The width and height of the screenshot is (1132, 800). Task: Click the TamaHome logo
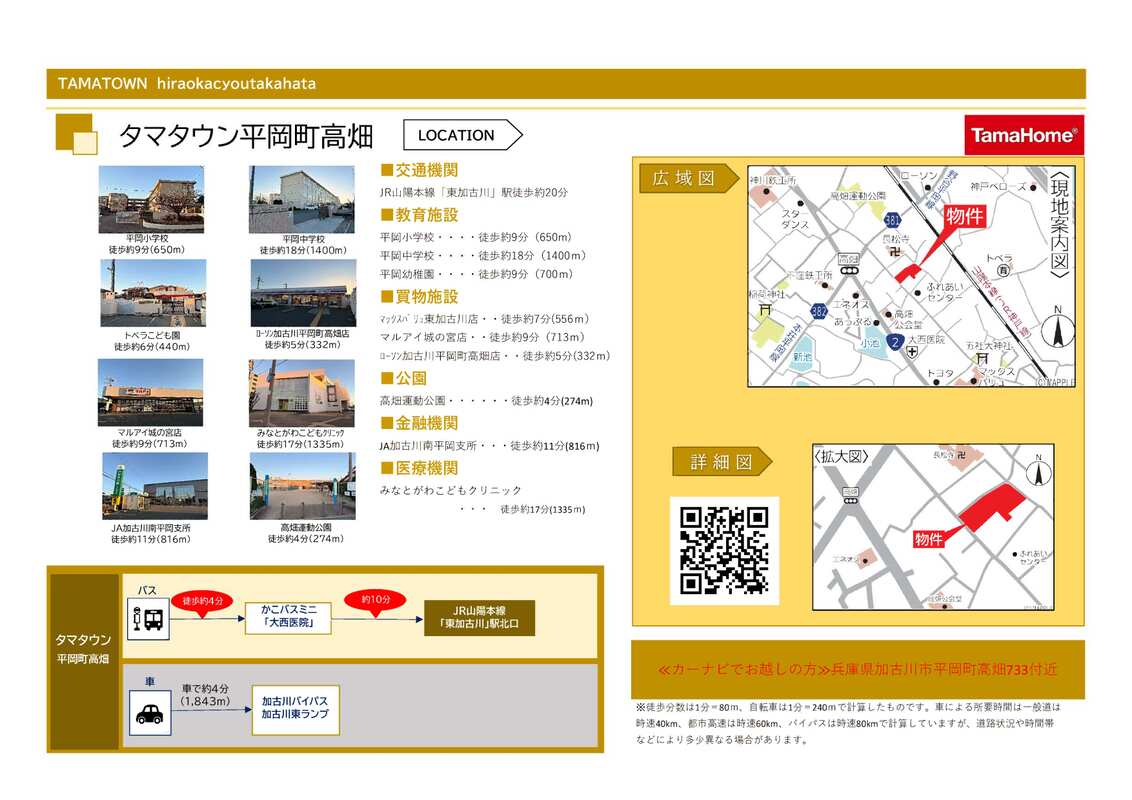pyautogui.click(x=1023, y=135)
